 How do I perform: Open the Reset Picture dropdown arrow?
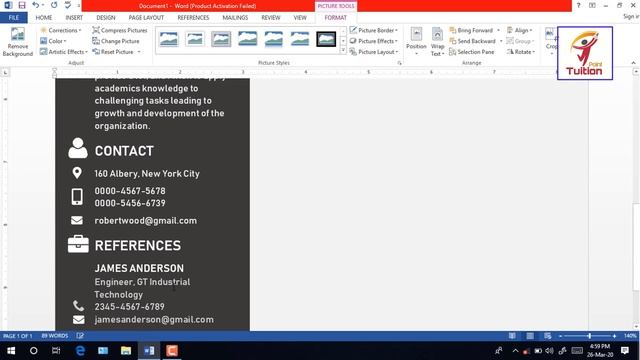pos(139,52)
